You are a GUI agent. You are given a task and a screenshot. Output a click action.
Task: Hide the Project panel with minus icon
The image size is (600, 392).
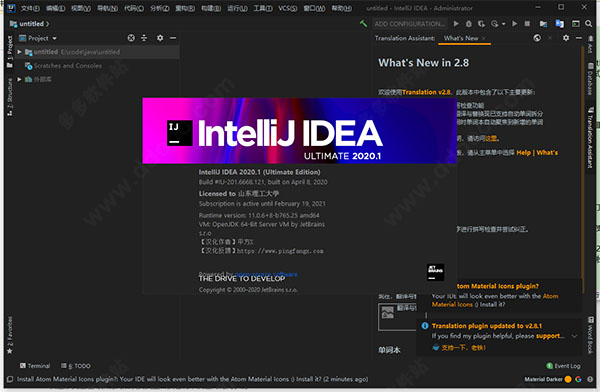[x=173, y=38]
